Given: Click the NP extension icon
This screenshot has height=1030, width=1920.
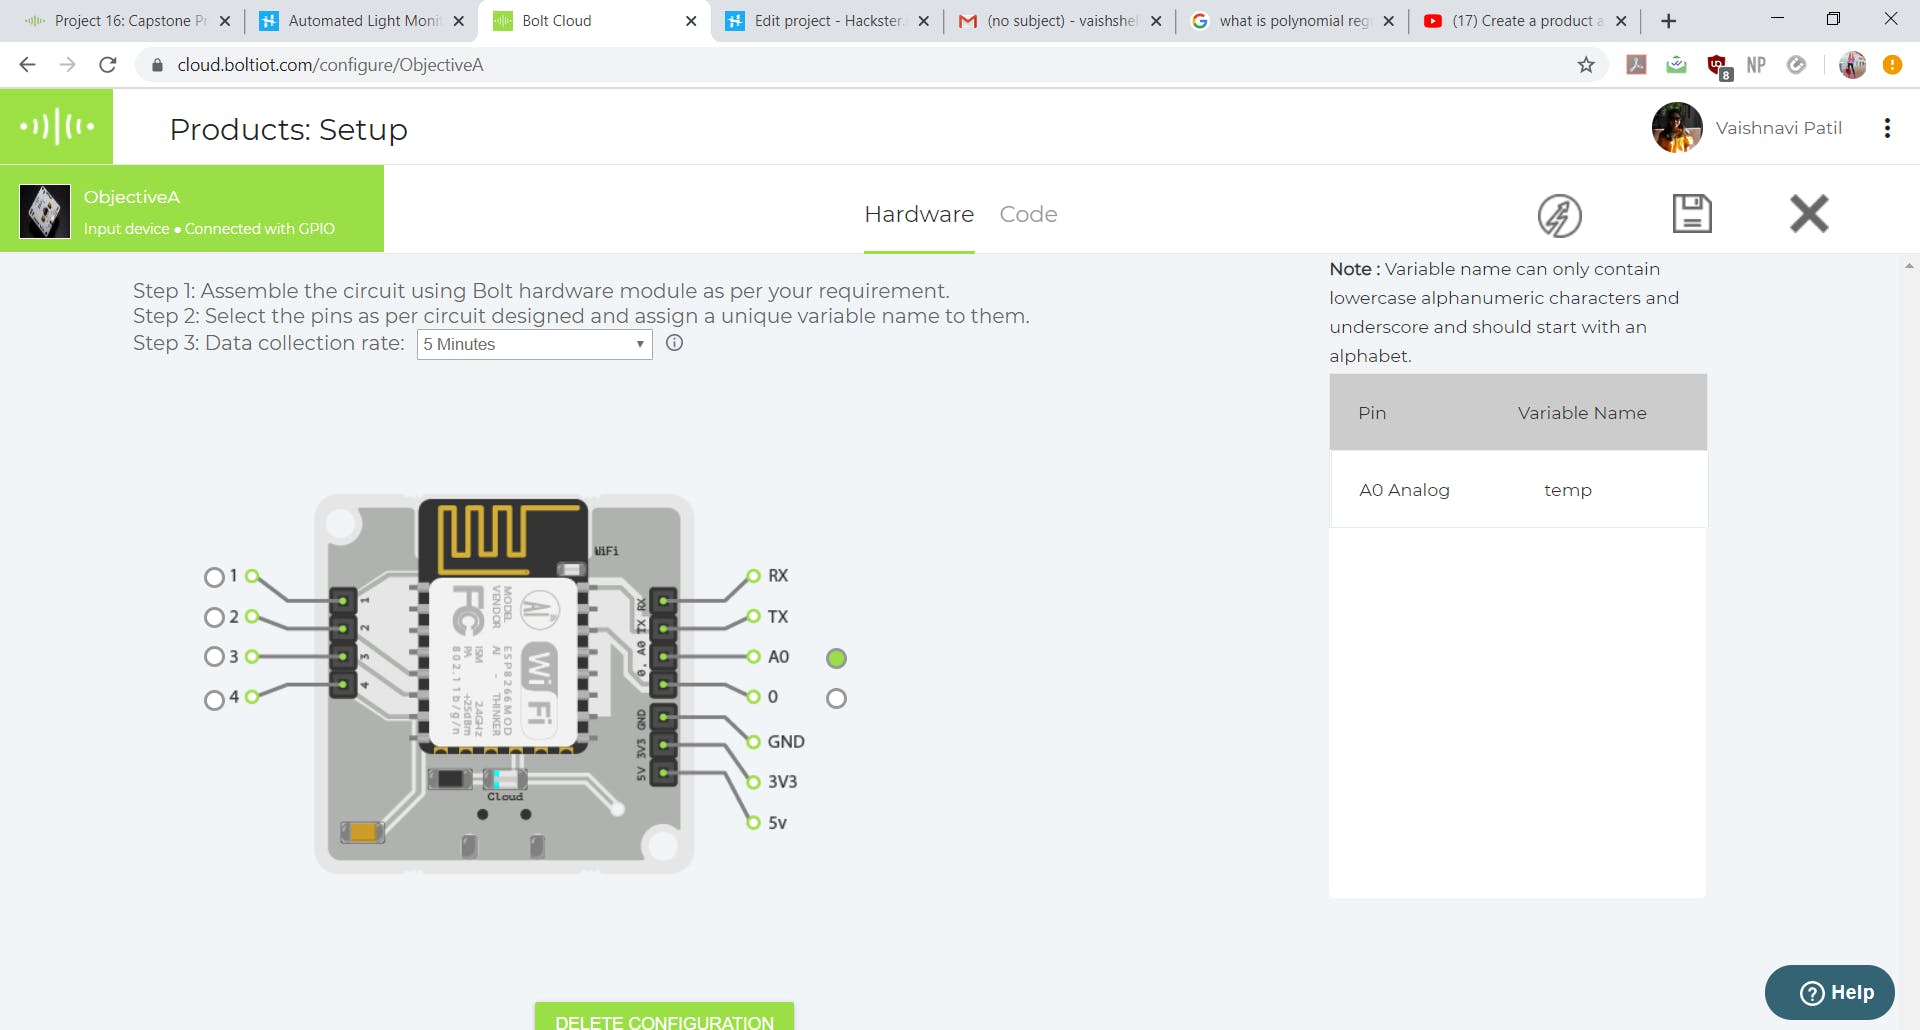Looking at the screenshot, I should [x=1756, y=65].
